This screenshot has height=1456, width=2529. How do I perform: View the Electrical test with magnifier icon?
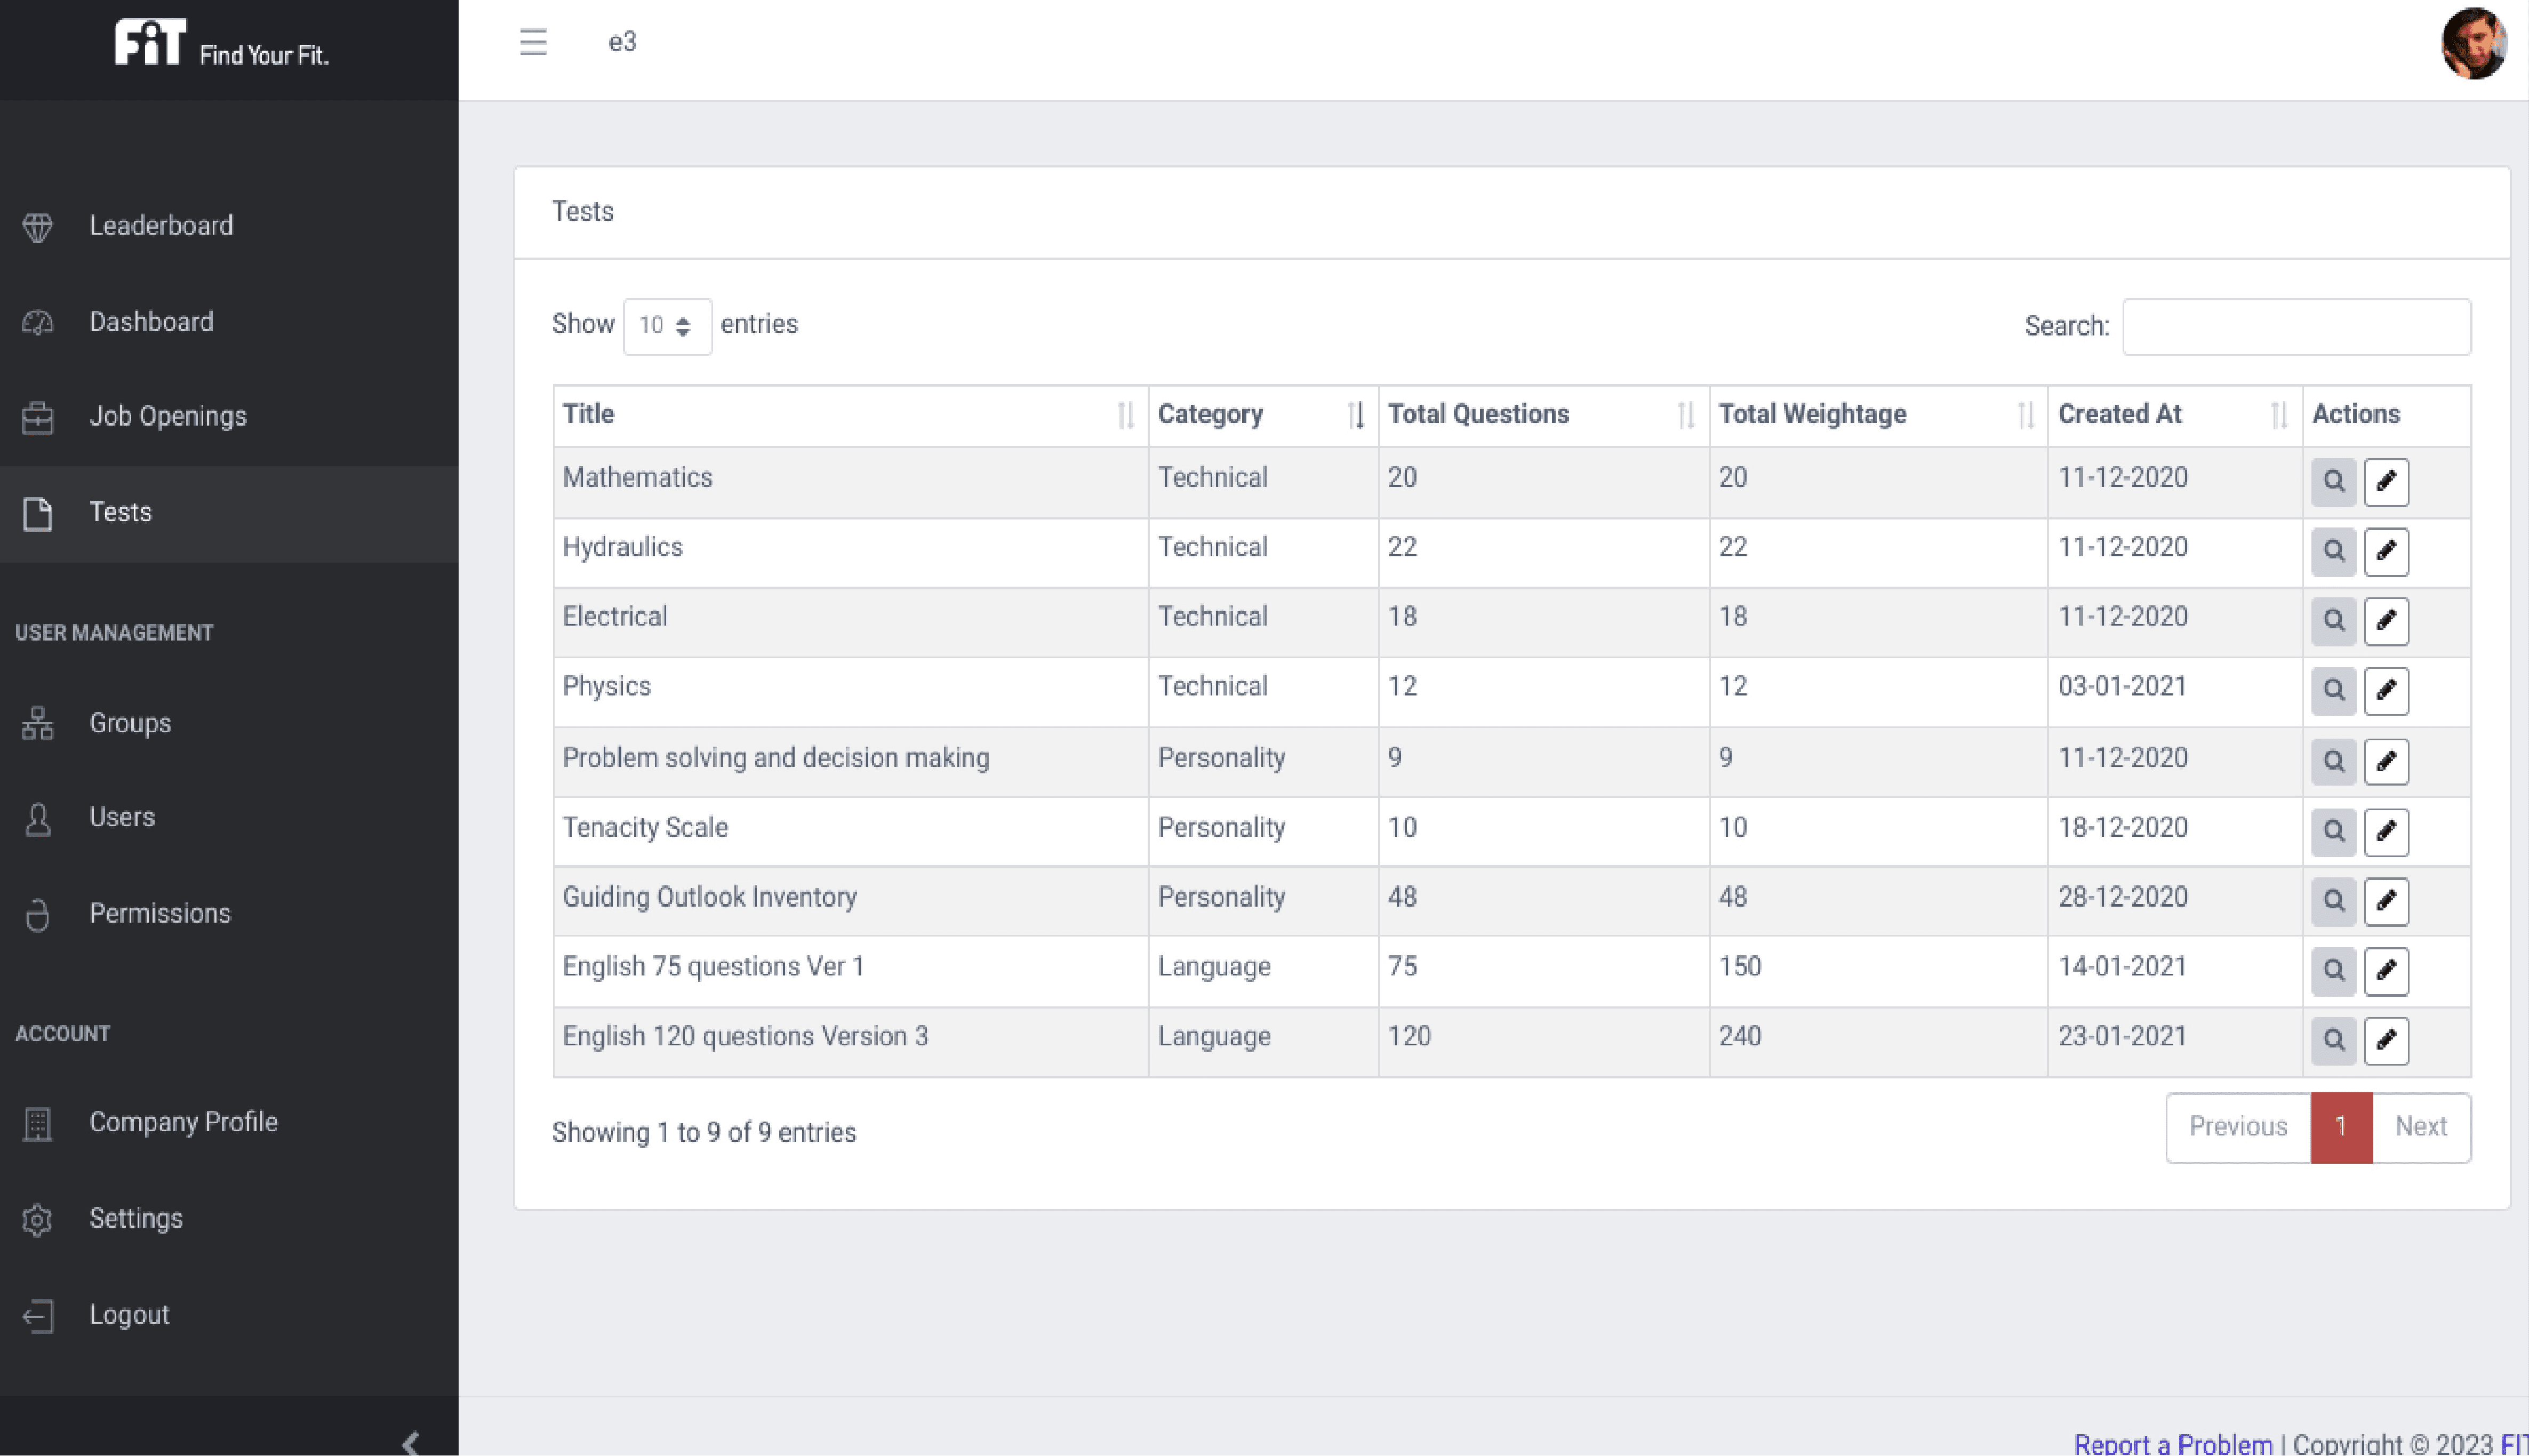click(2333, 621)
